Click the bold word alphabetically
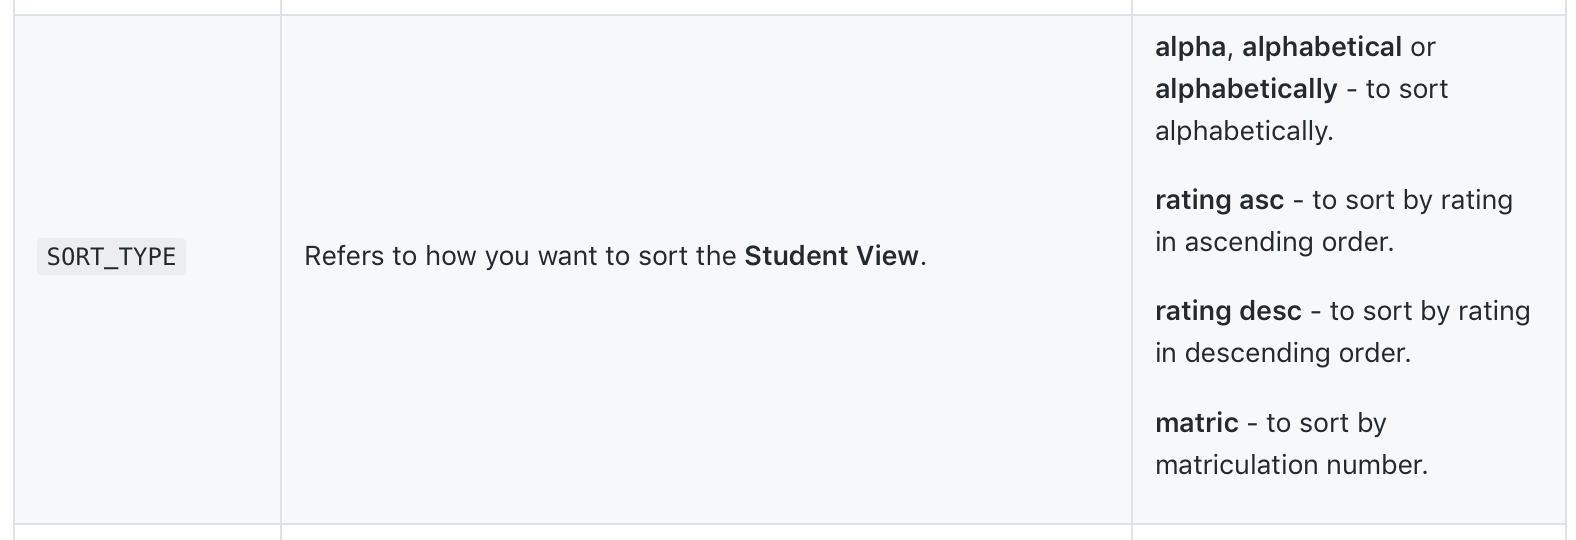The image size is (1576, 540). coord(1246,89)
